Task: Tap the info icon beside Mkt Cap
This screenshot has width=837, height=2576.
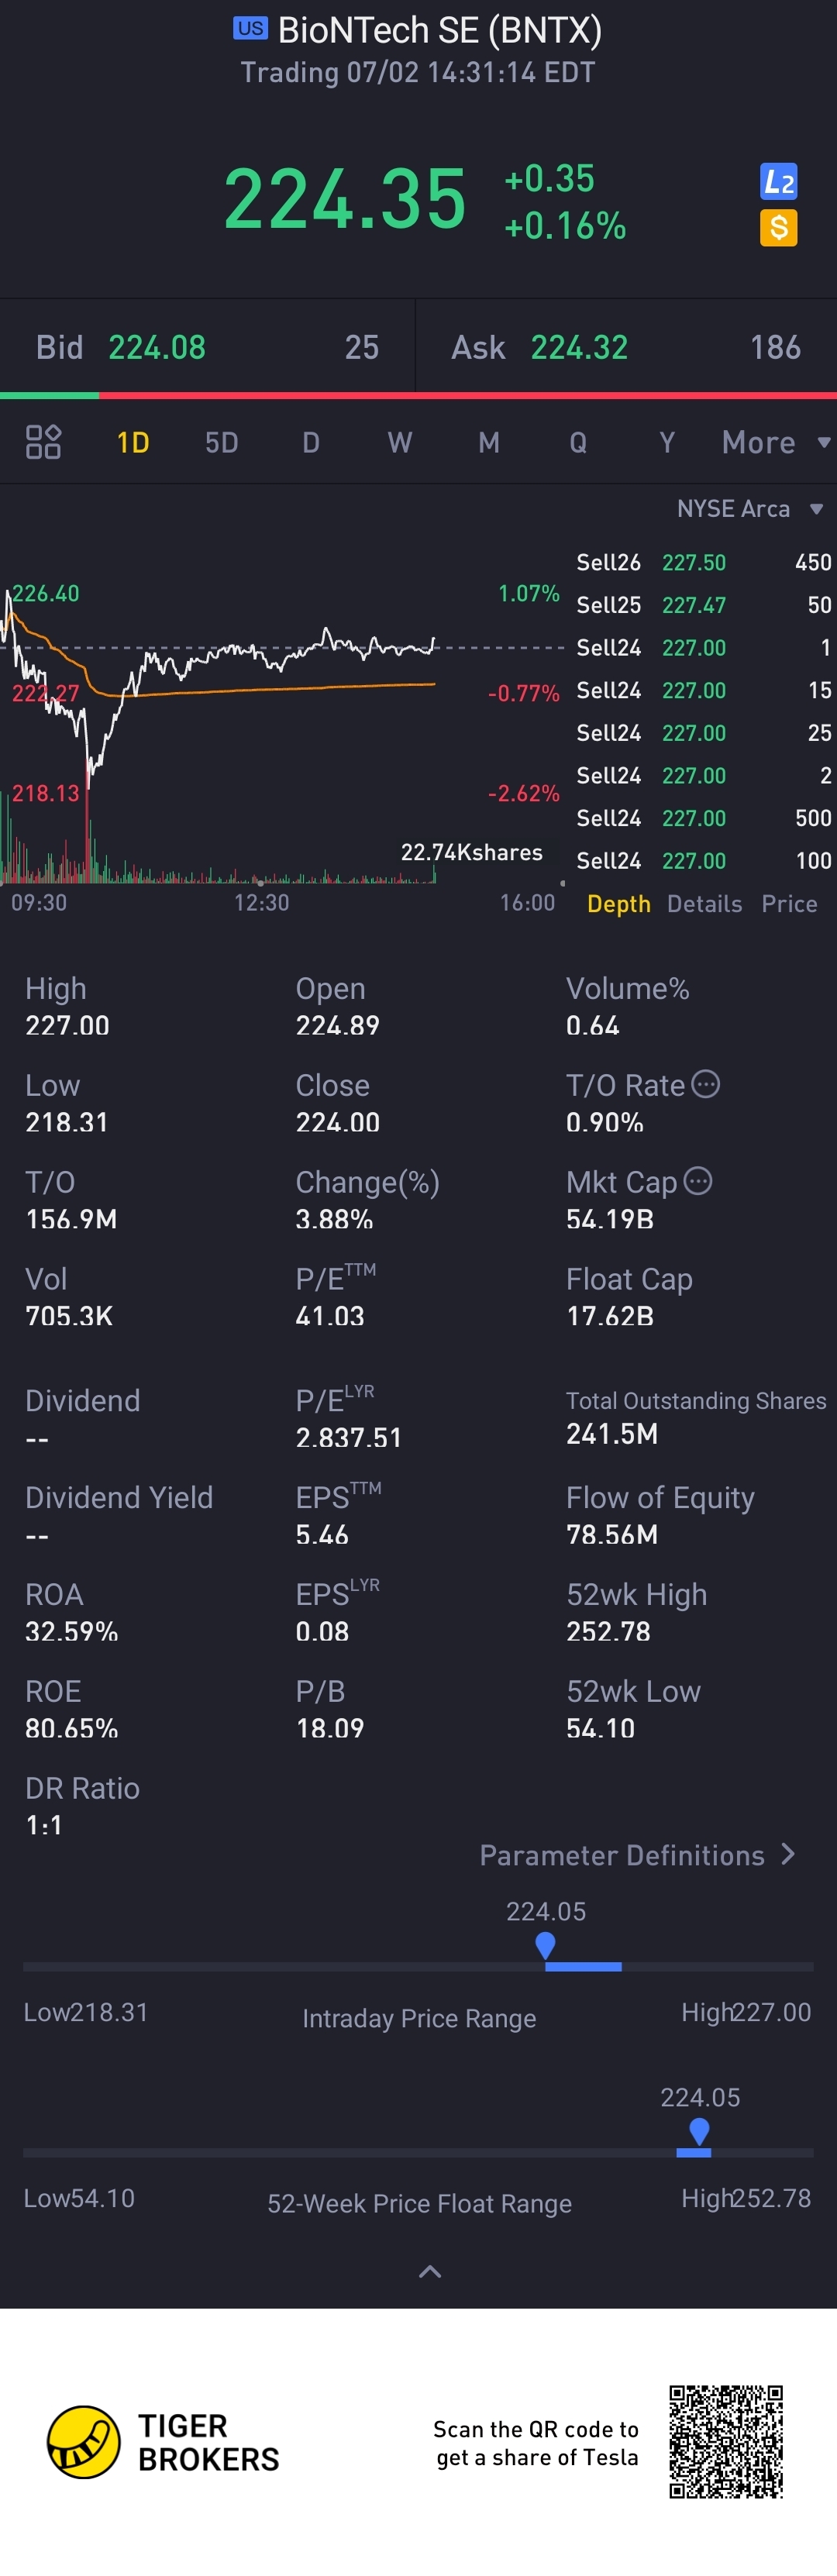Action: point(698,1181)
